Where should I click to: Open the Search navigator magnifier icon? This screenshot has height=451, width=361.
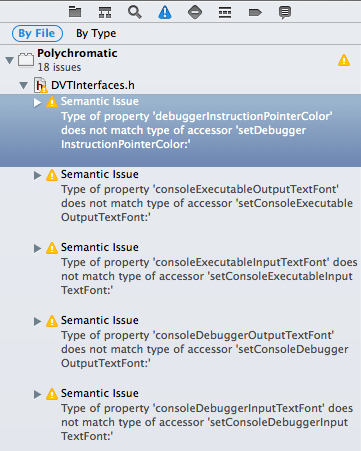point(135,12)
